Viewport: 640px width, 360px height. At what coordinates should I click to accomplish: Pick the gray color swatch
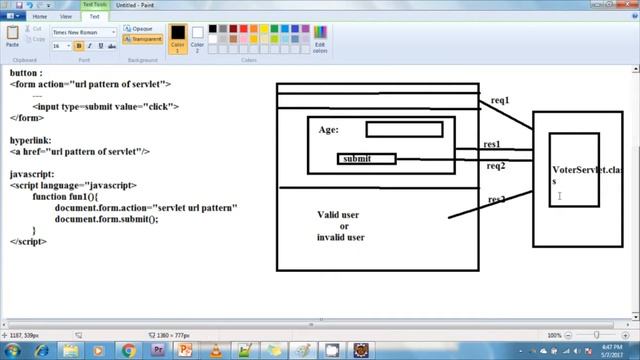click(x=223, y=29)
